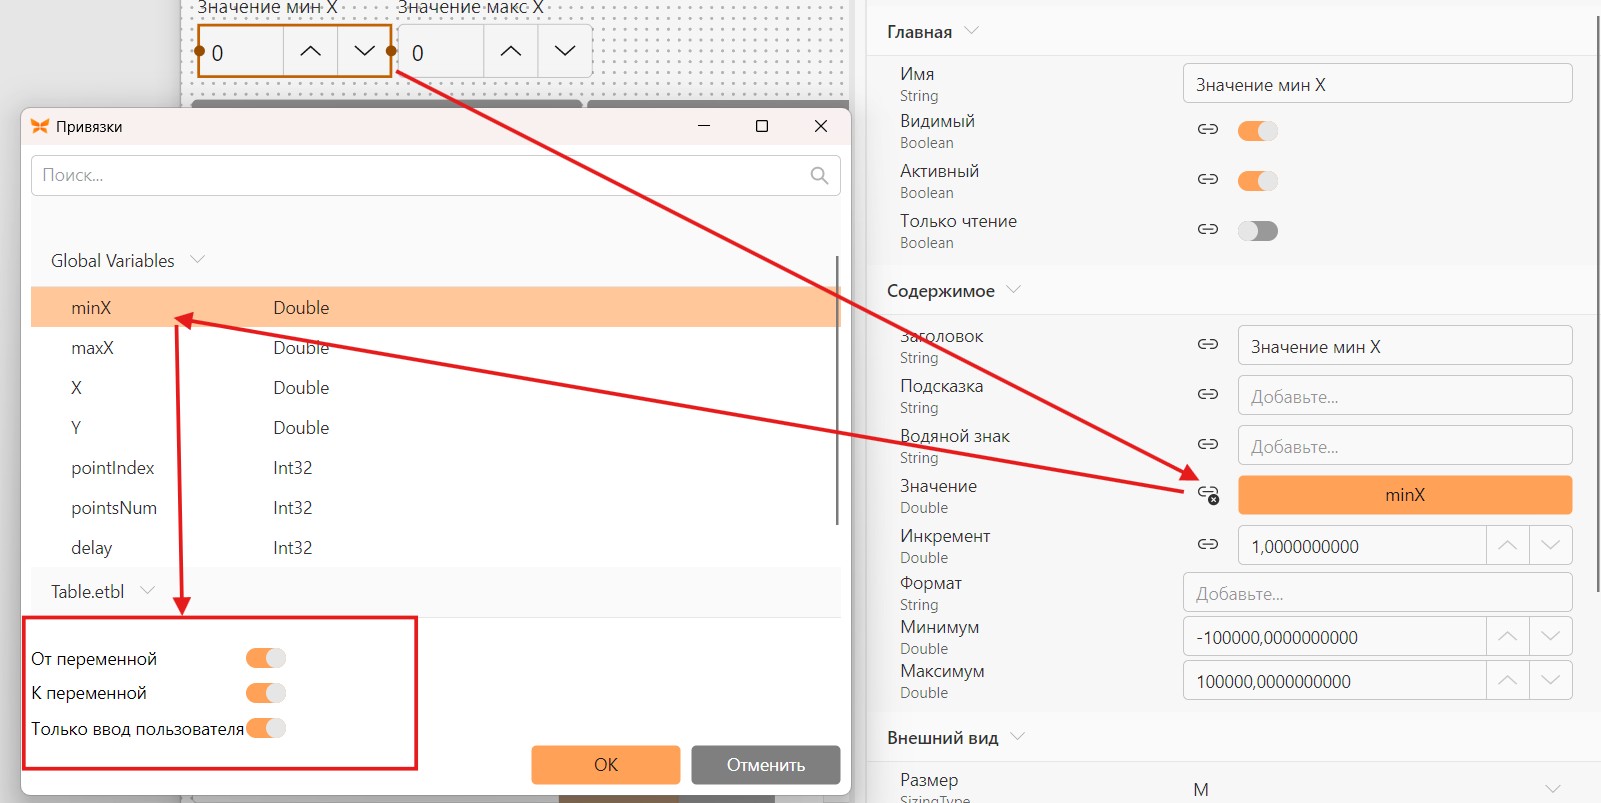This screenshot has width=1601, height=803.
Task: Collapse the Global Variables group
Action: [197, 260]
